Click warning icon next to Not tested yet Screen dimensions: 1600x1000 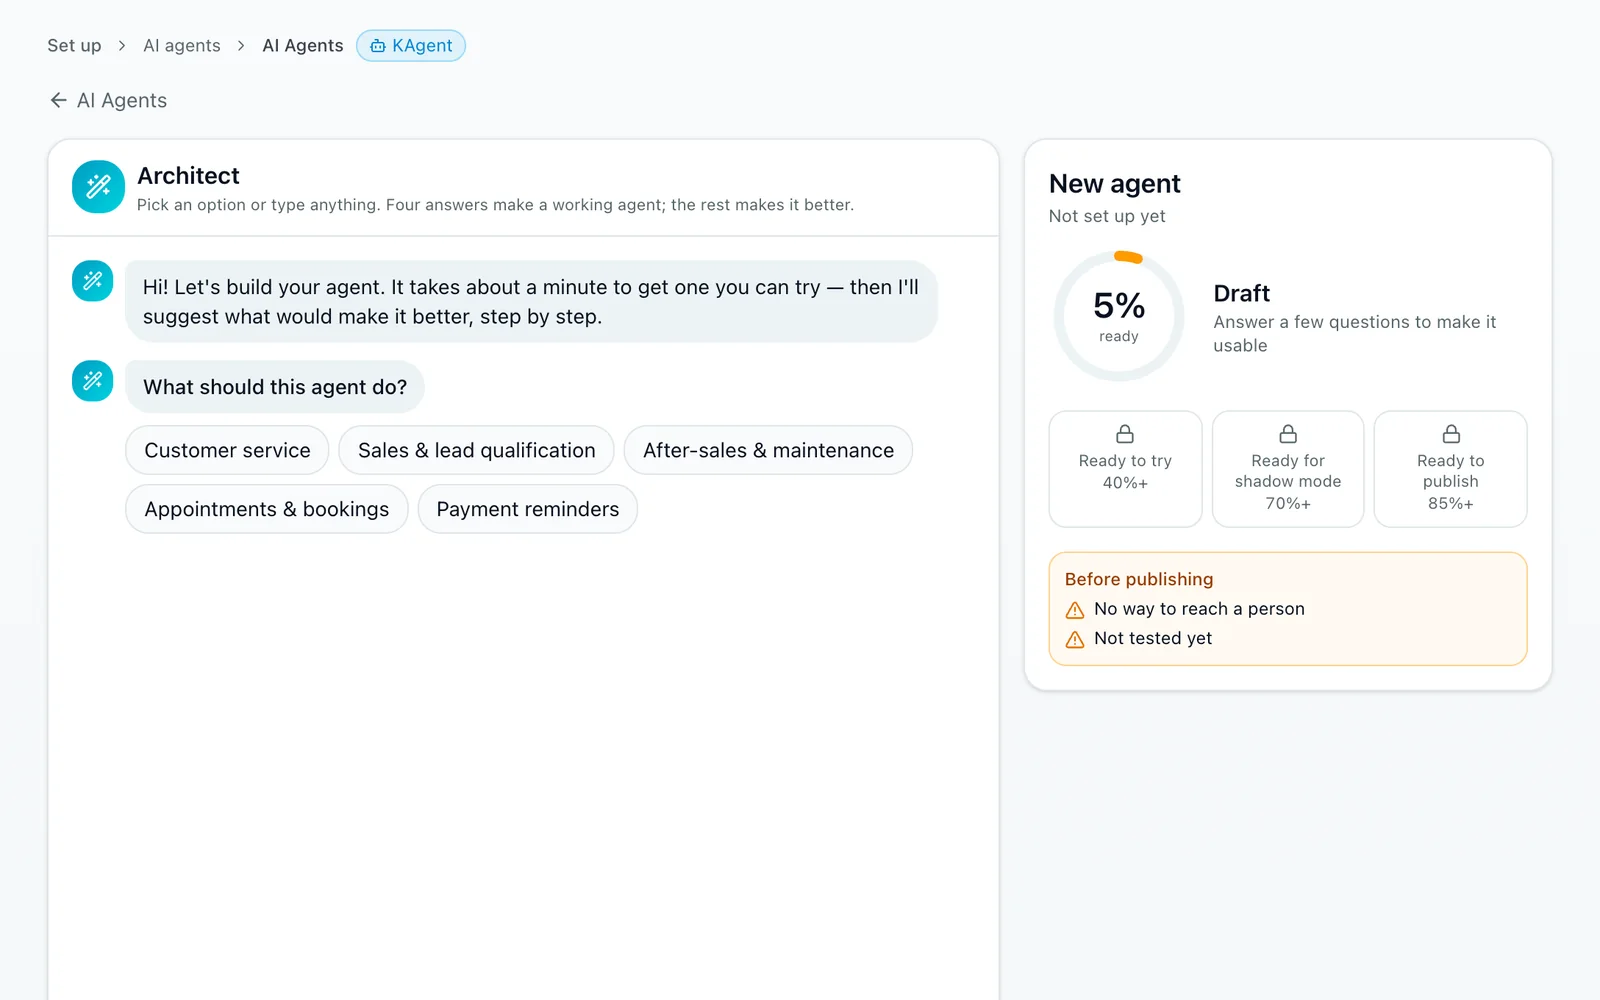point(1075,639)
